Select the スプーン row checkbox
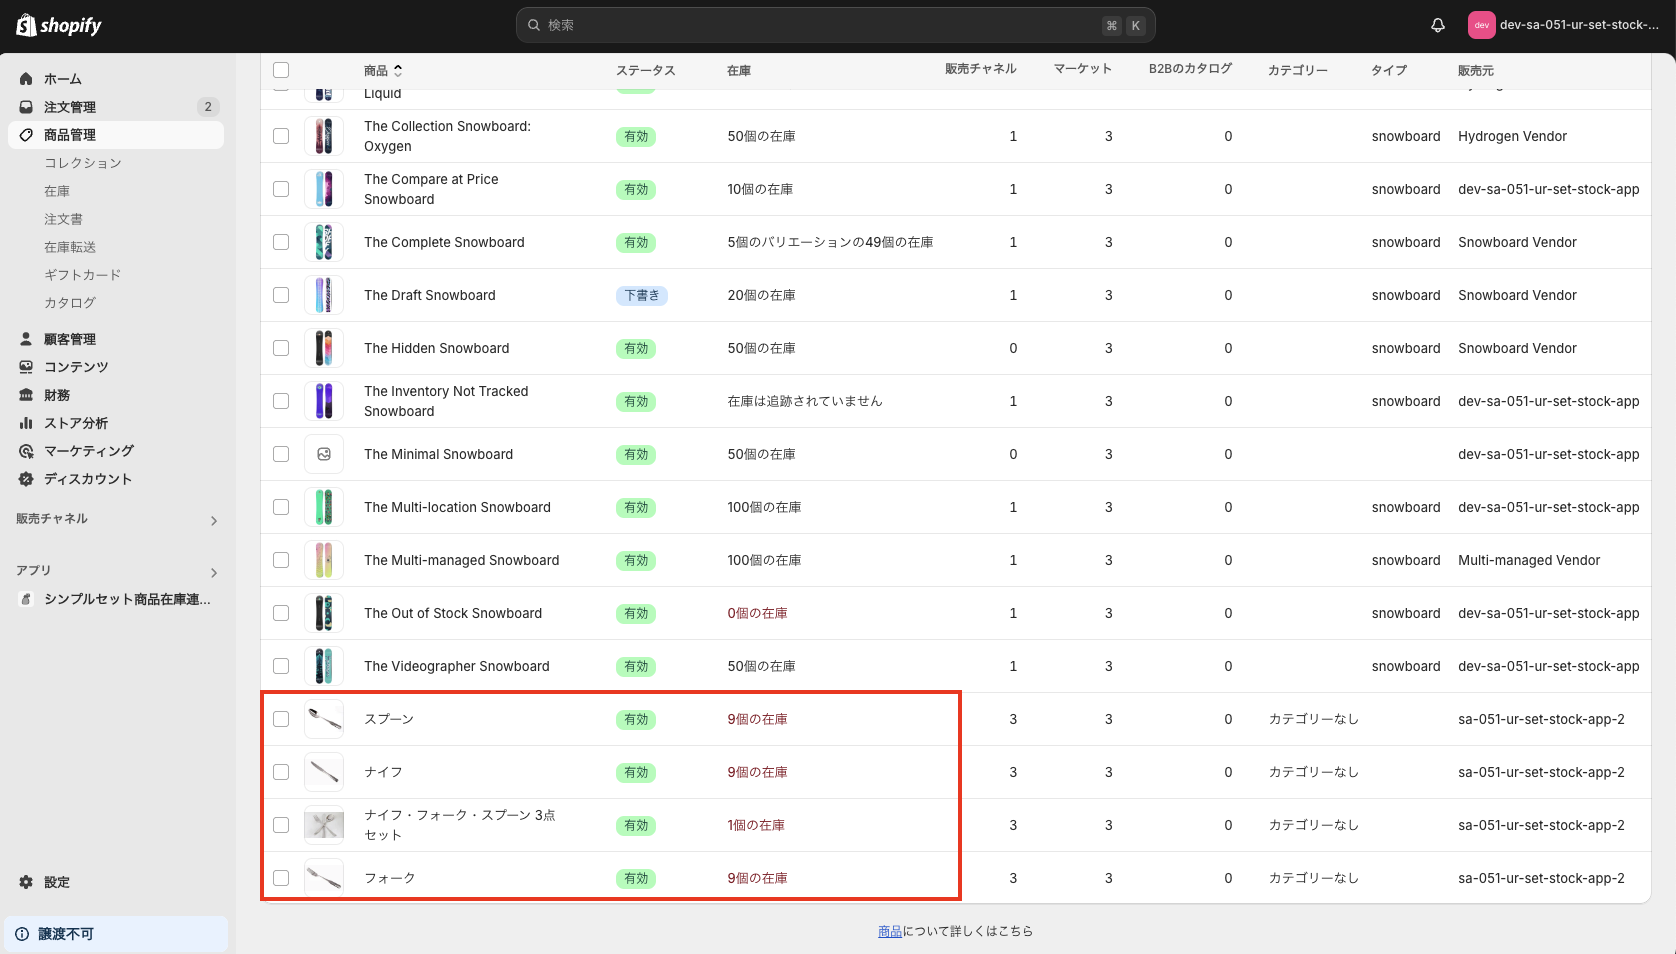1676x954 pixels. [x=281, y=719]
